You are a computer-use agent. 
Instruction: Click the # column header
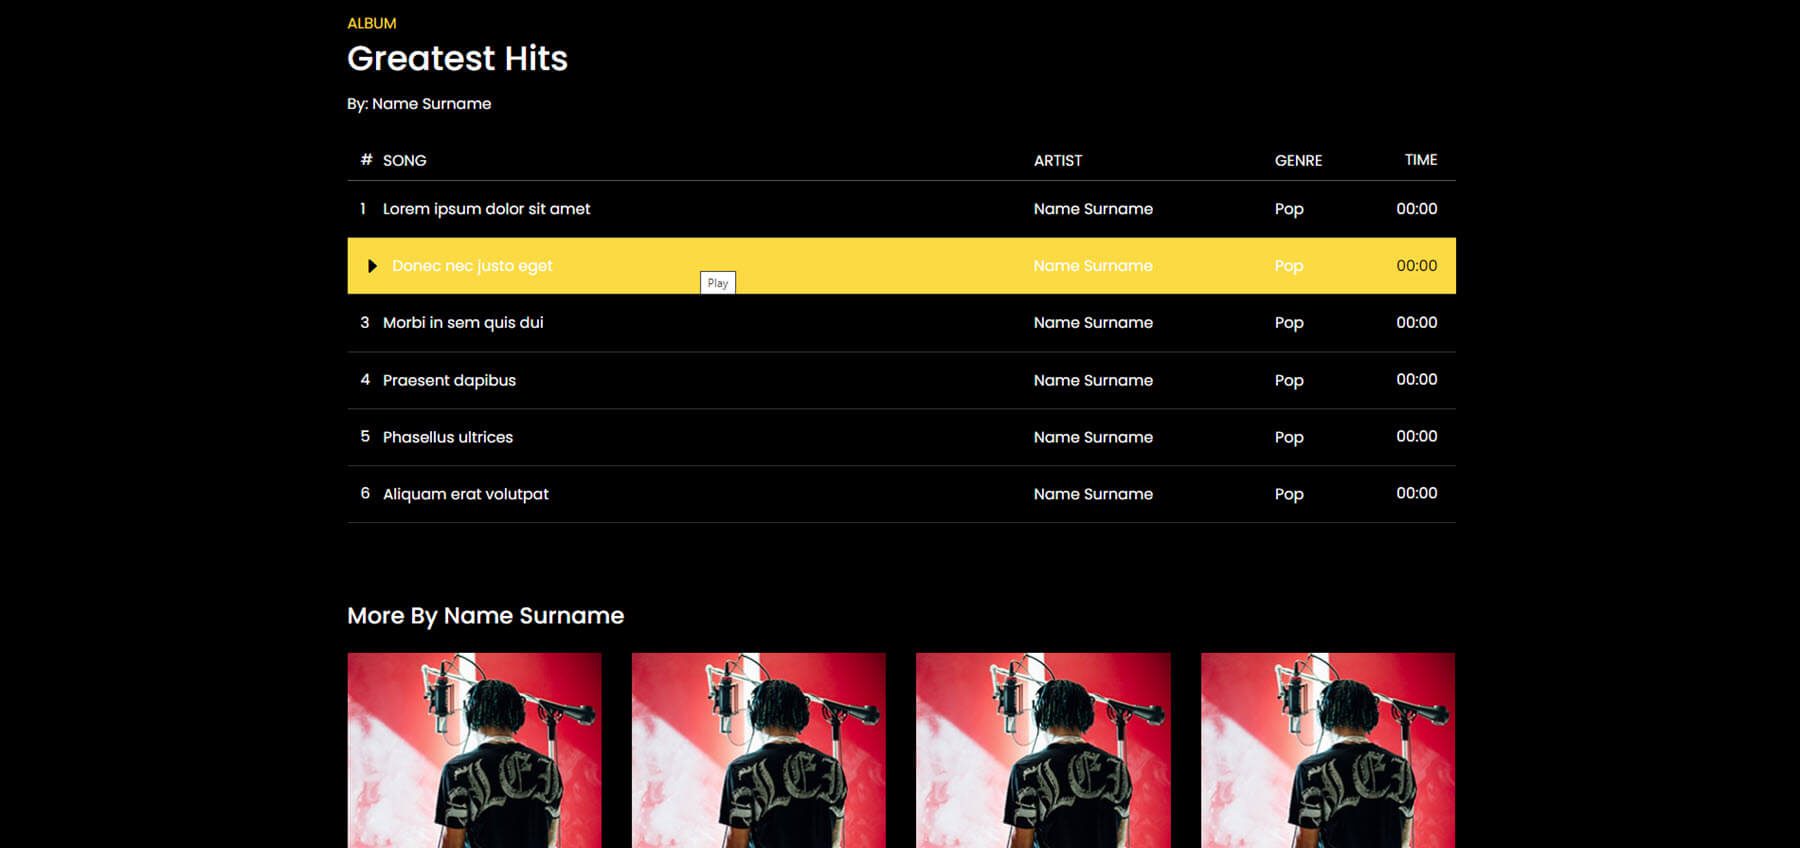366,160
